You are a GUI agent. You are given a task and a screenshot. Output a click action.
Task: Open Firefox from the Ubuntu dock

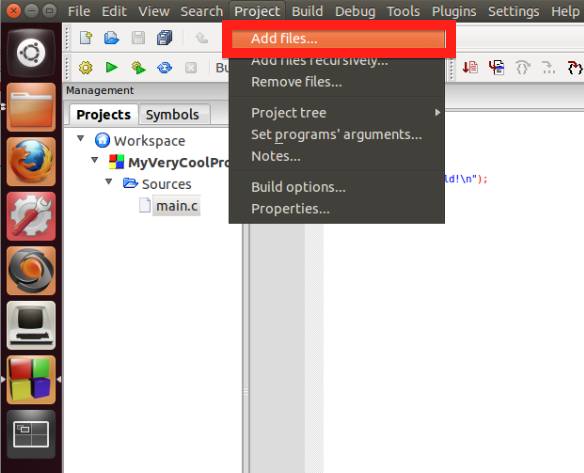pos(31,161)
